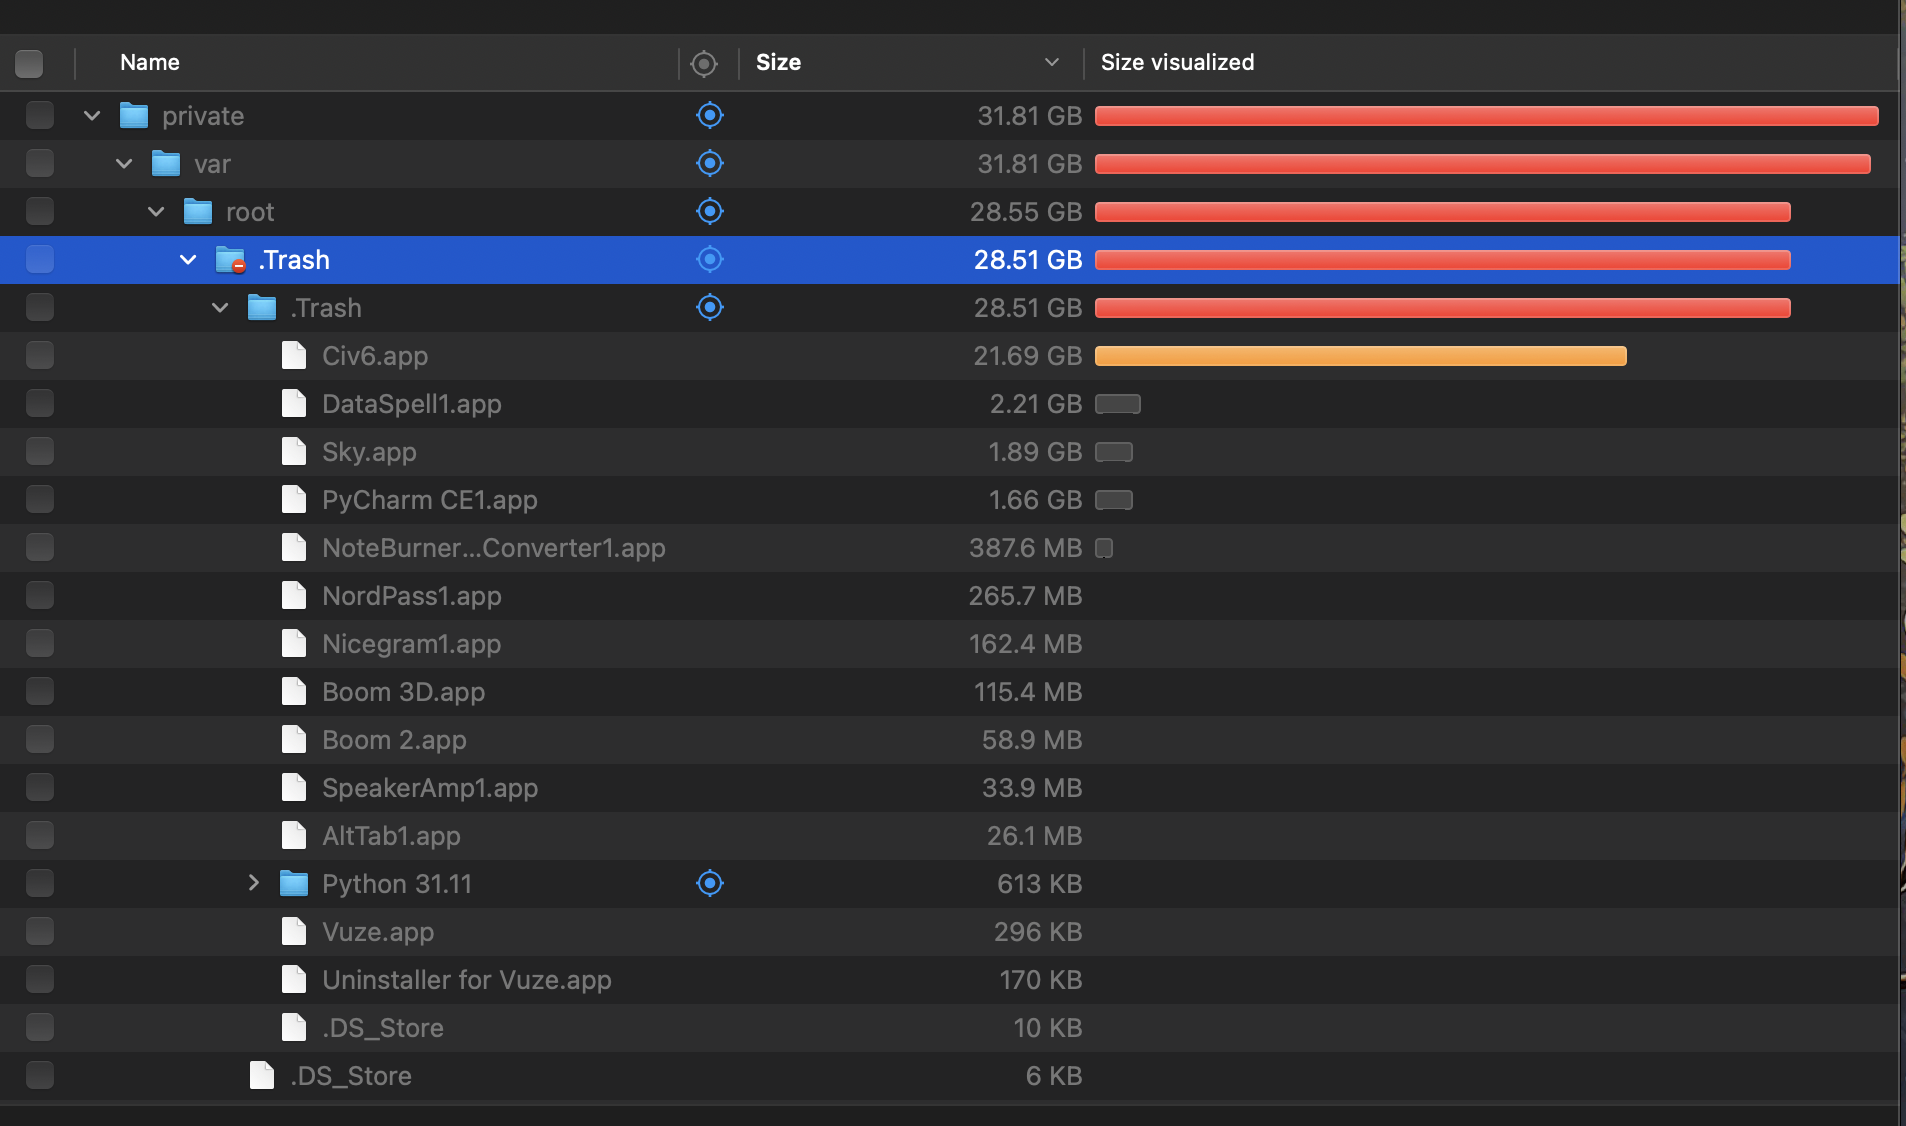Click the target icon in the highlighted .Trash row
1906x1126 pixels.
click(709, 260)
